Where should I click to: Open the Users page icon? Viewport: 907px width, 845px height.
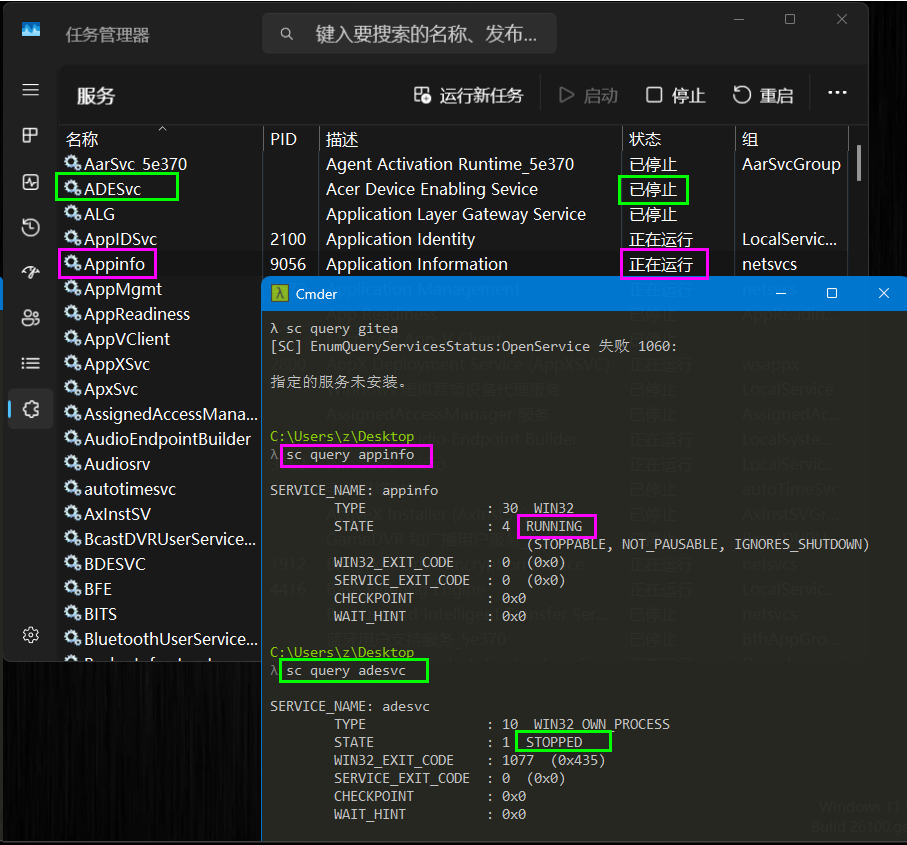coord(30,318)
